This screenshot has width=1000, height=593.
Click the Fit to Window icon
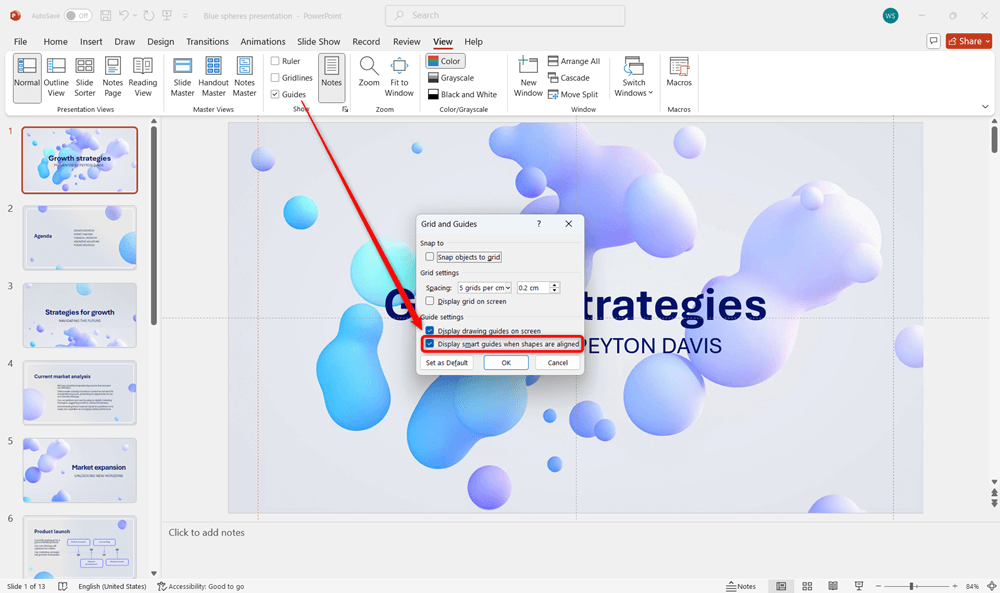coord(399,73)
